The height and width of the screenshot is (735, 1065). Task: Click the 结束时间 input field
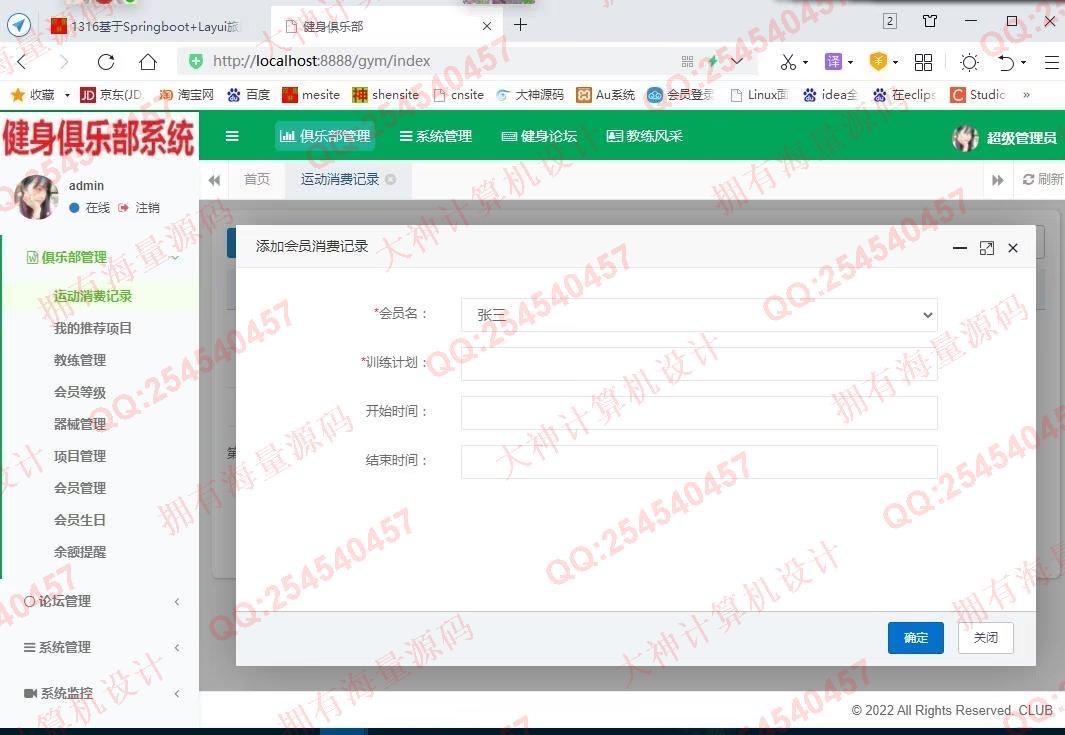[x=699, y=462]
